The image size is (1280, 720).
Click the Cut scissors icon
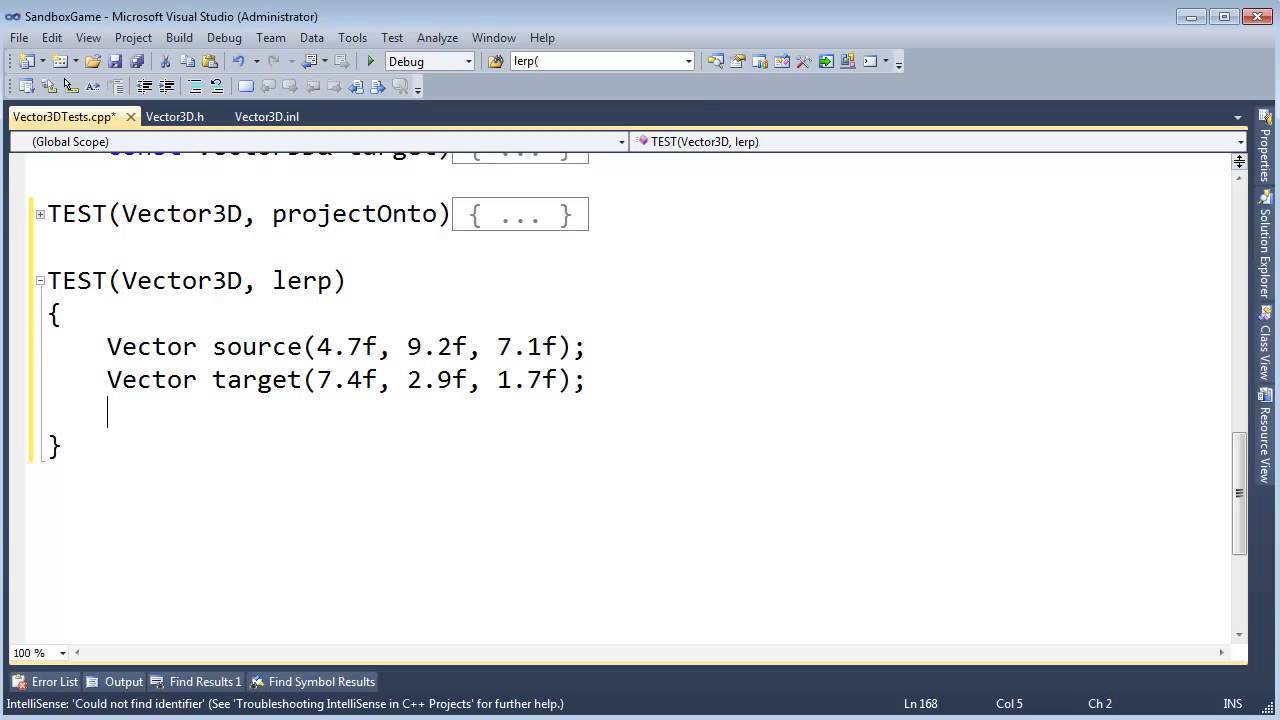166,61
